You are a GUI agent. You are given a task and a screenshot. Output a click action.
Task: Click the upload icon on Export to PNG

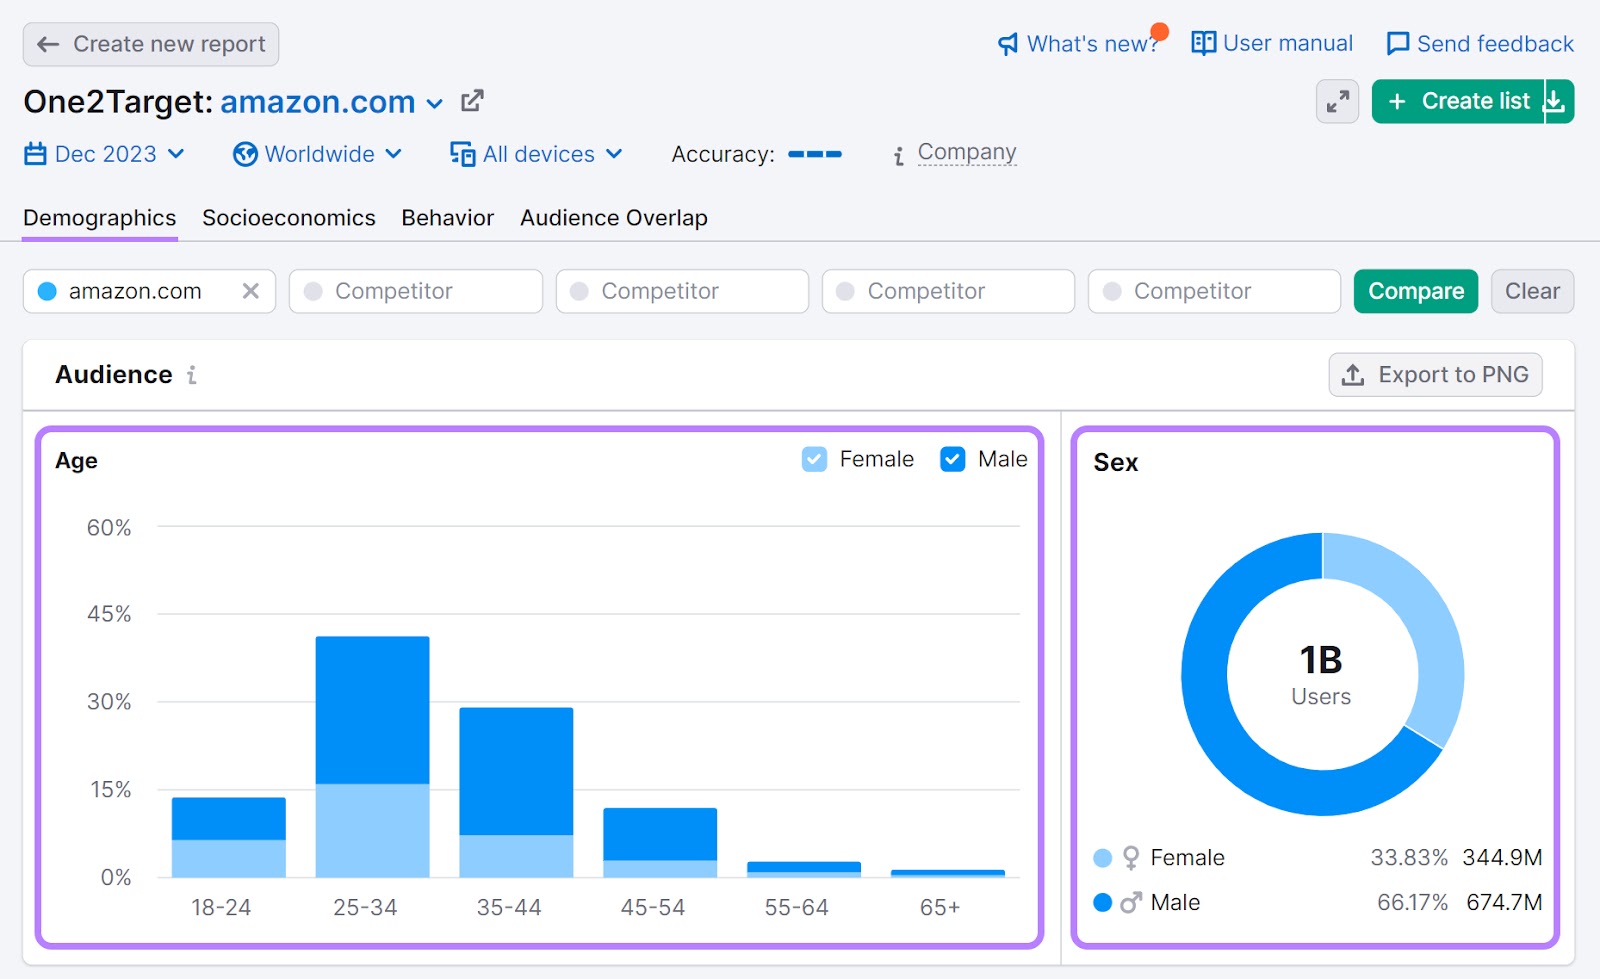pyautogui.click(x=1353, y=375)
